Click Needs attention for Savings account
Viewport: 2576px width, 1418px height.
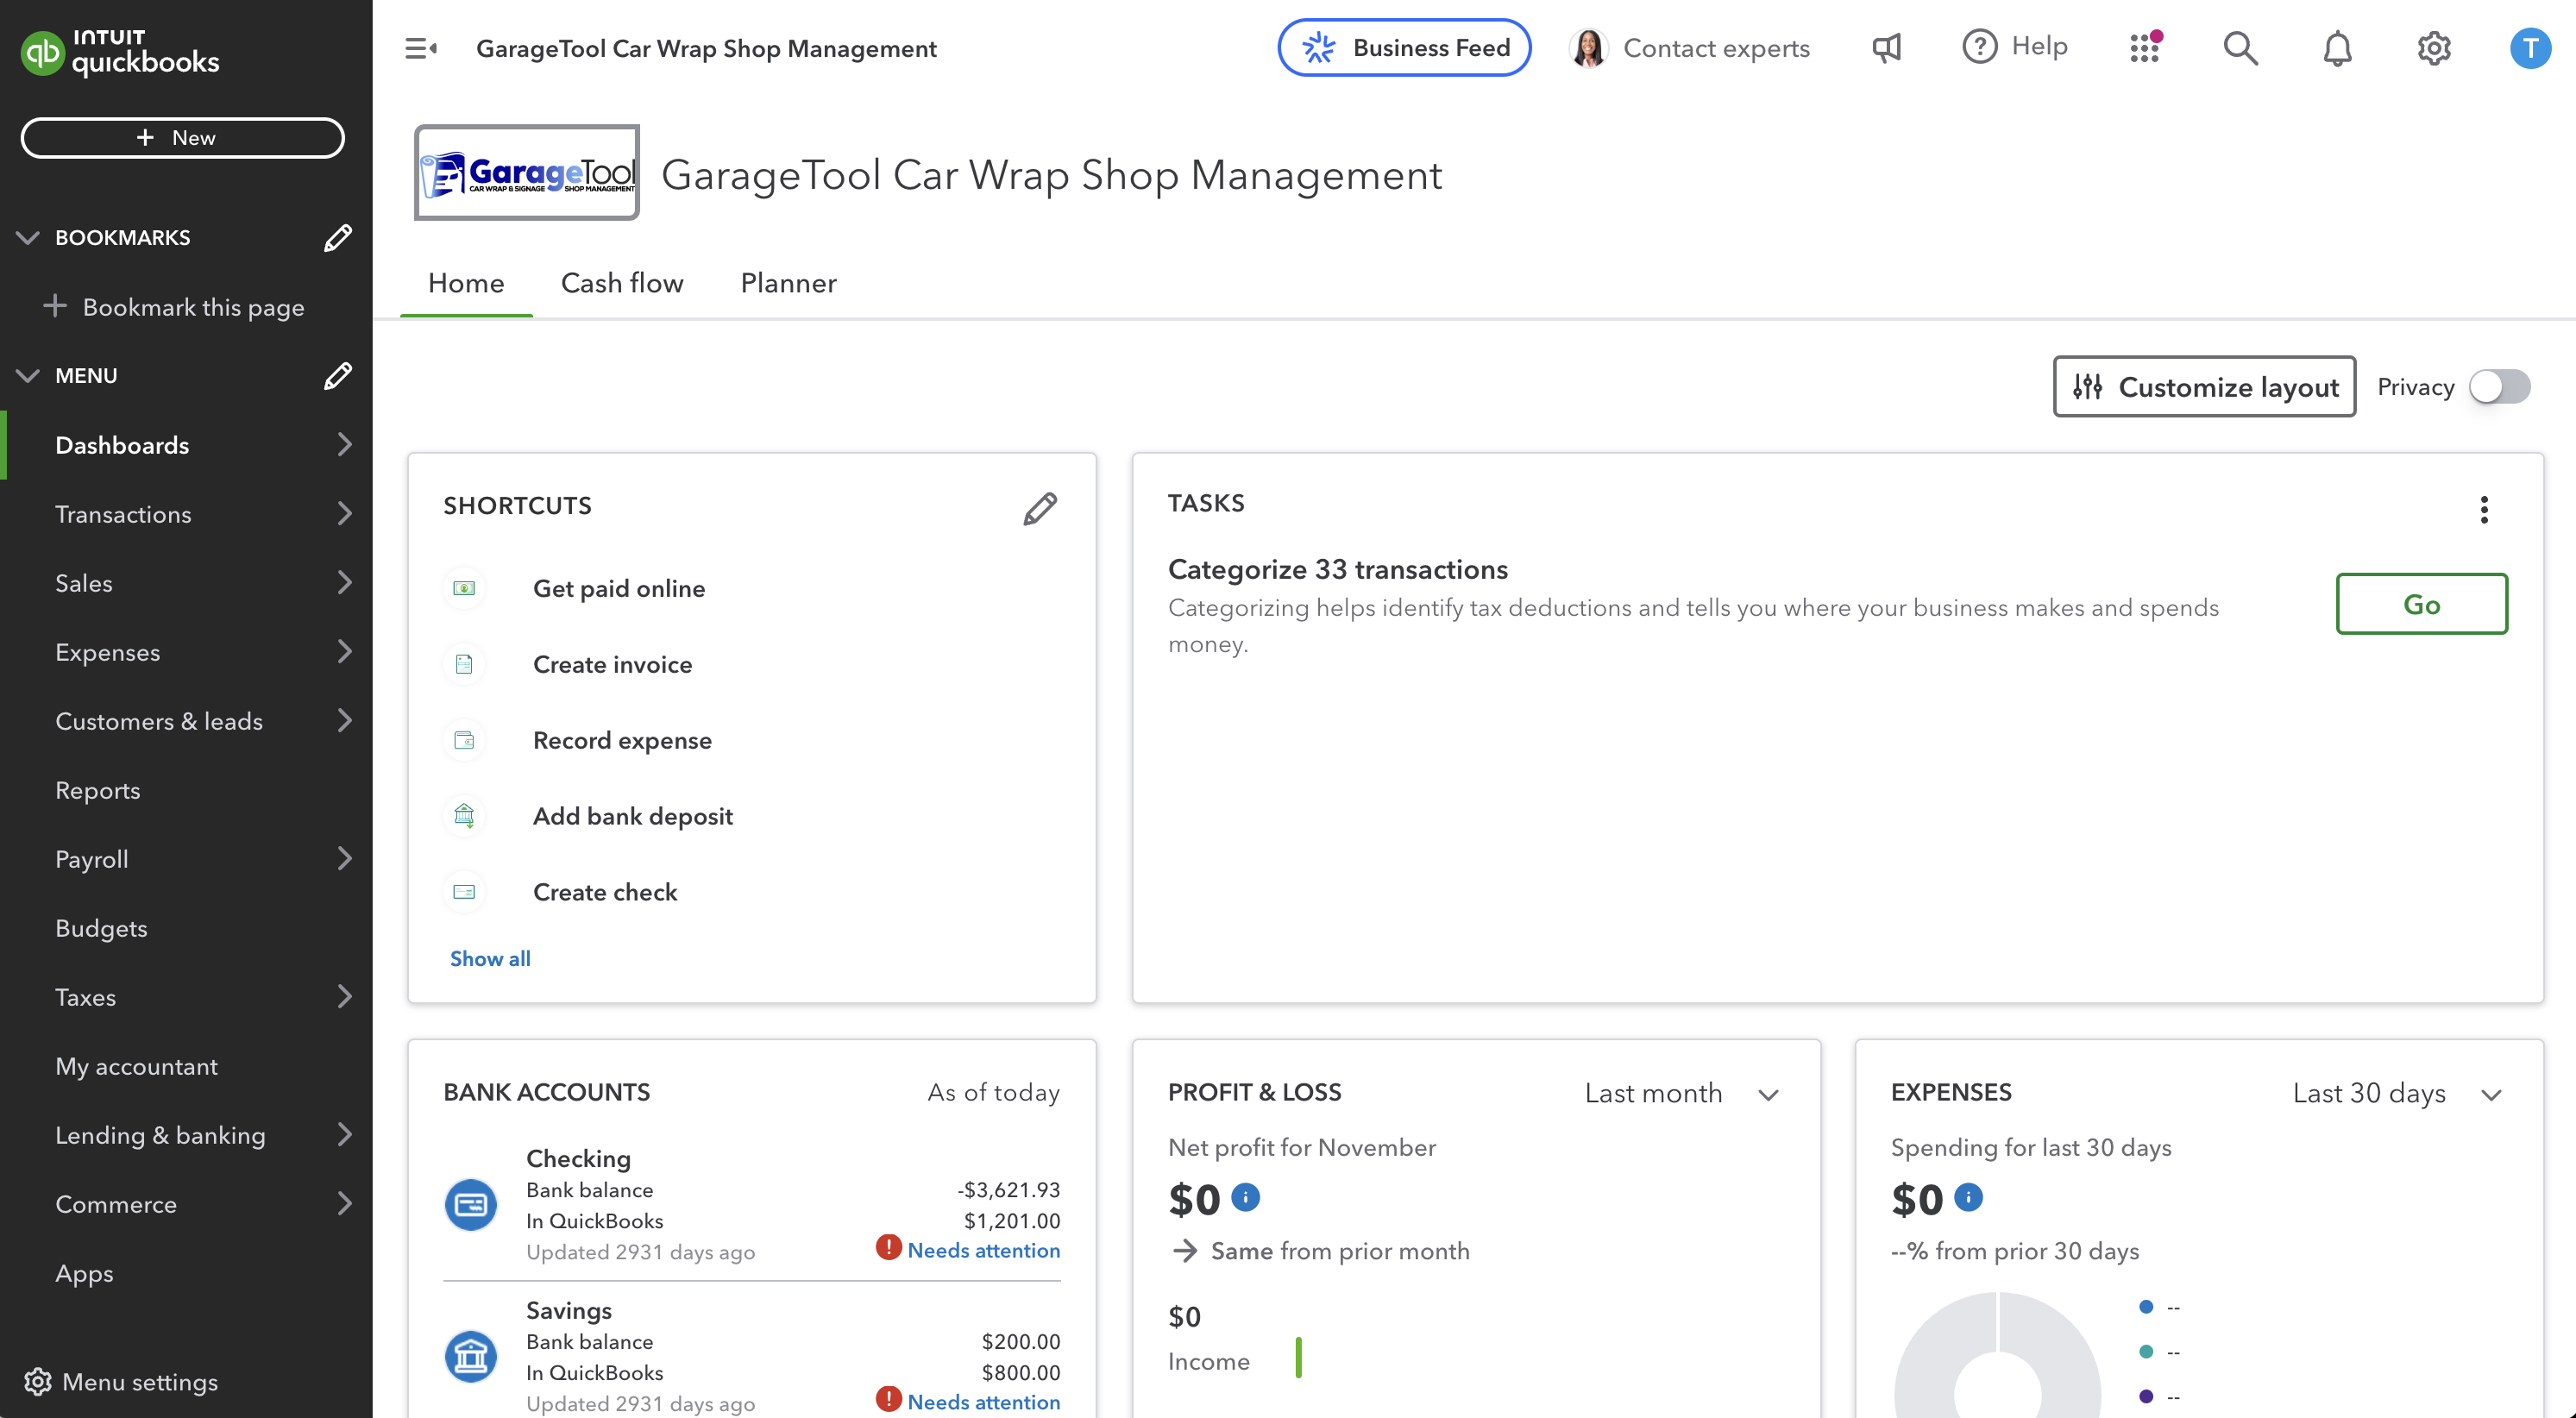983,1402
